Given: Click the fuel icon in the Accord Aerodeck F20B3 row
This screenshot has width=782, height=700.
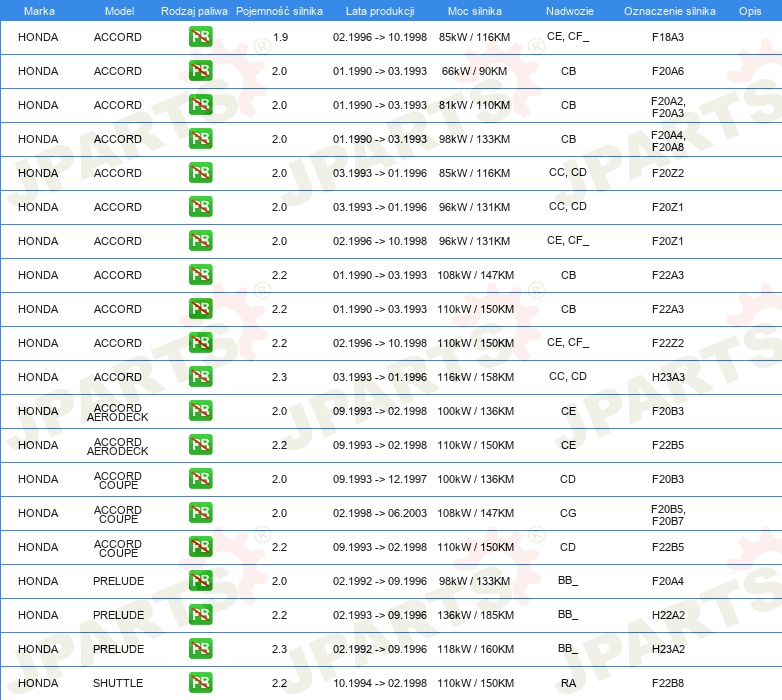Looking at the screenshot, I should (200, 411).
